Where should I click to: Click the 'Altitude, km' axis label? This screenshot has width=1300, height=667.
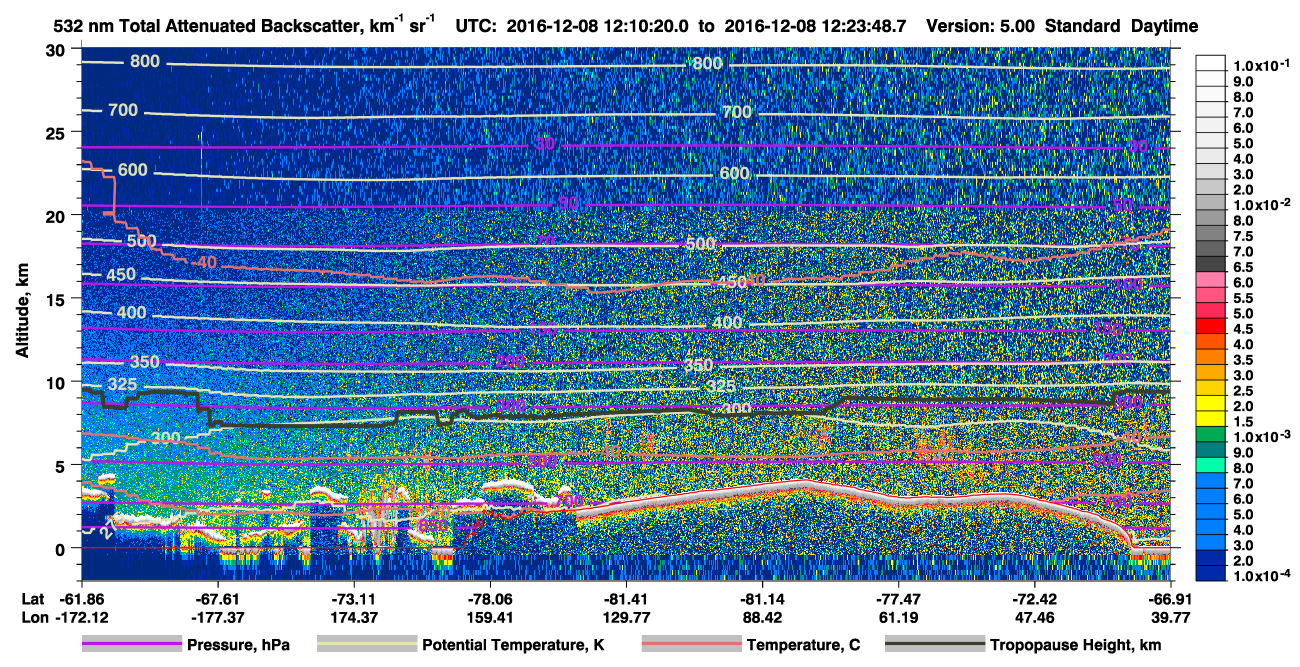point(22,313)
